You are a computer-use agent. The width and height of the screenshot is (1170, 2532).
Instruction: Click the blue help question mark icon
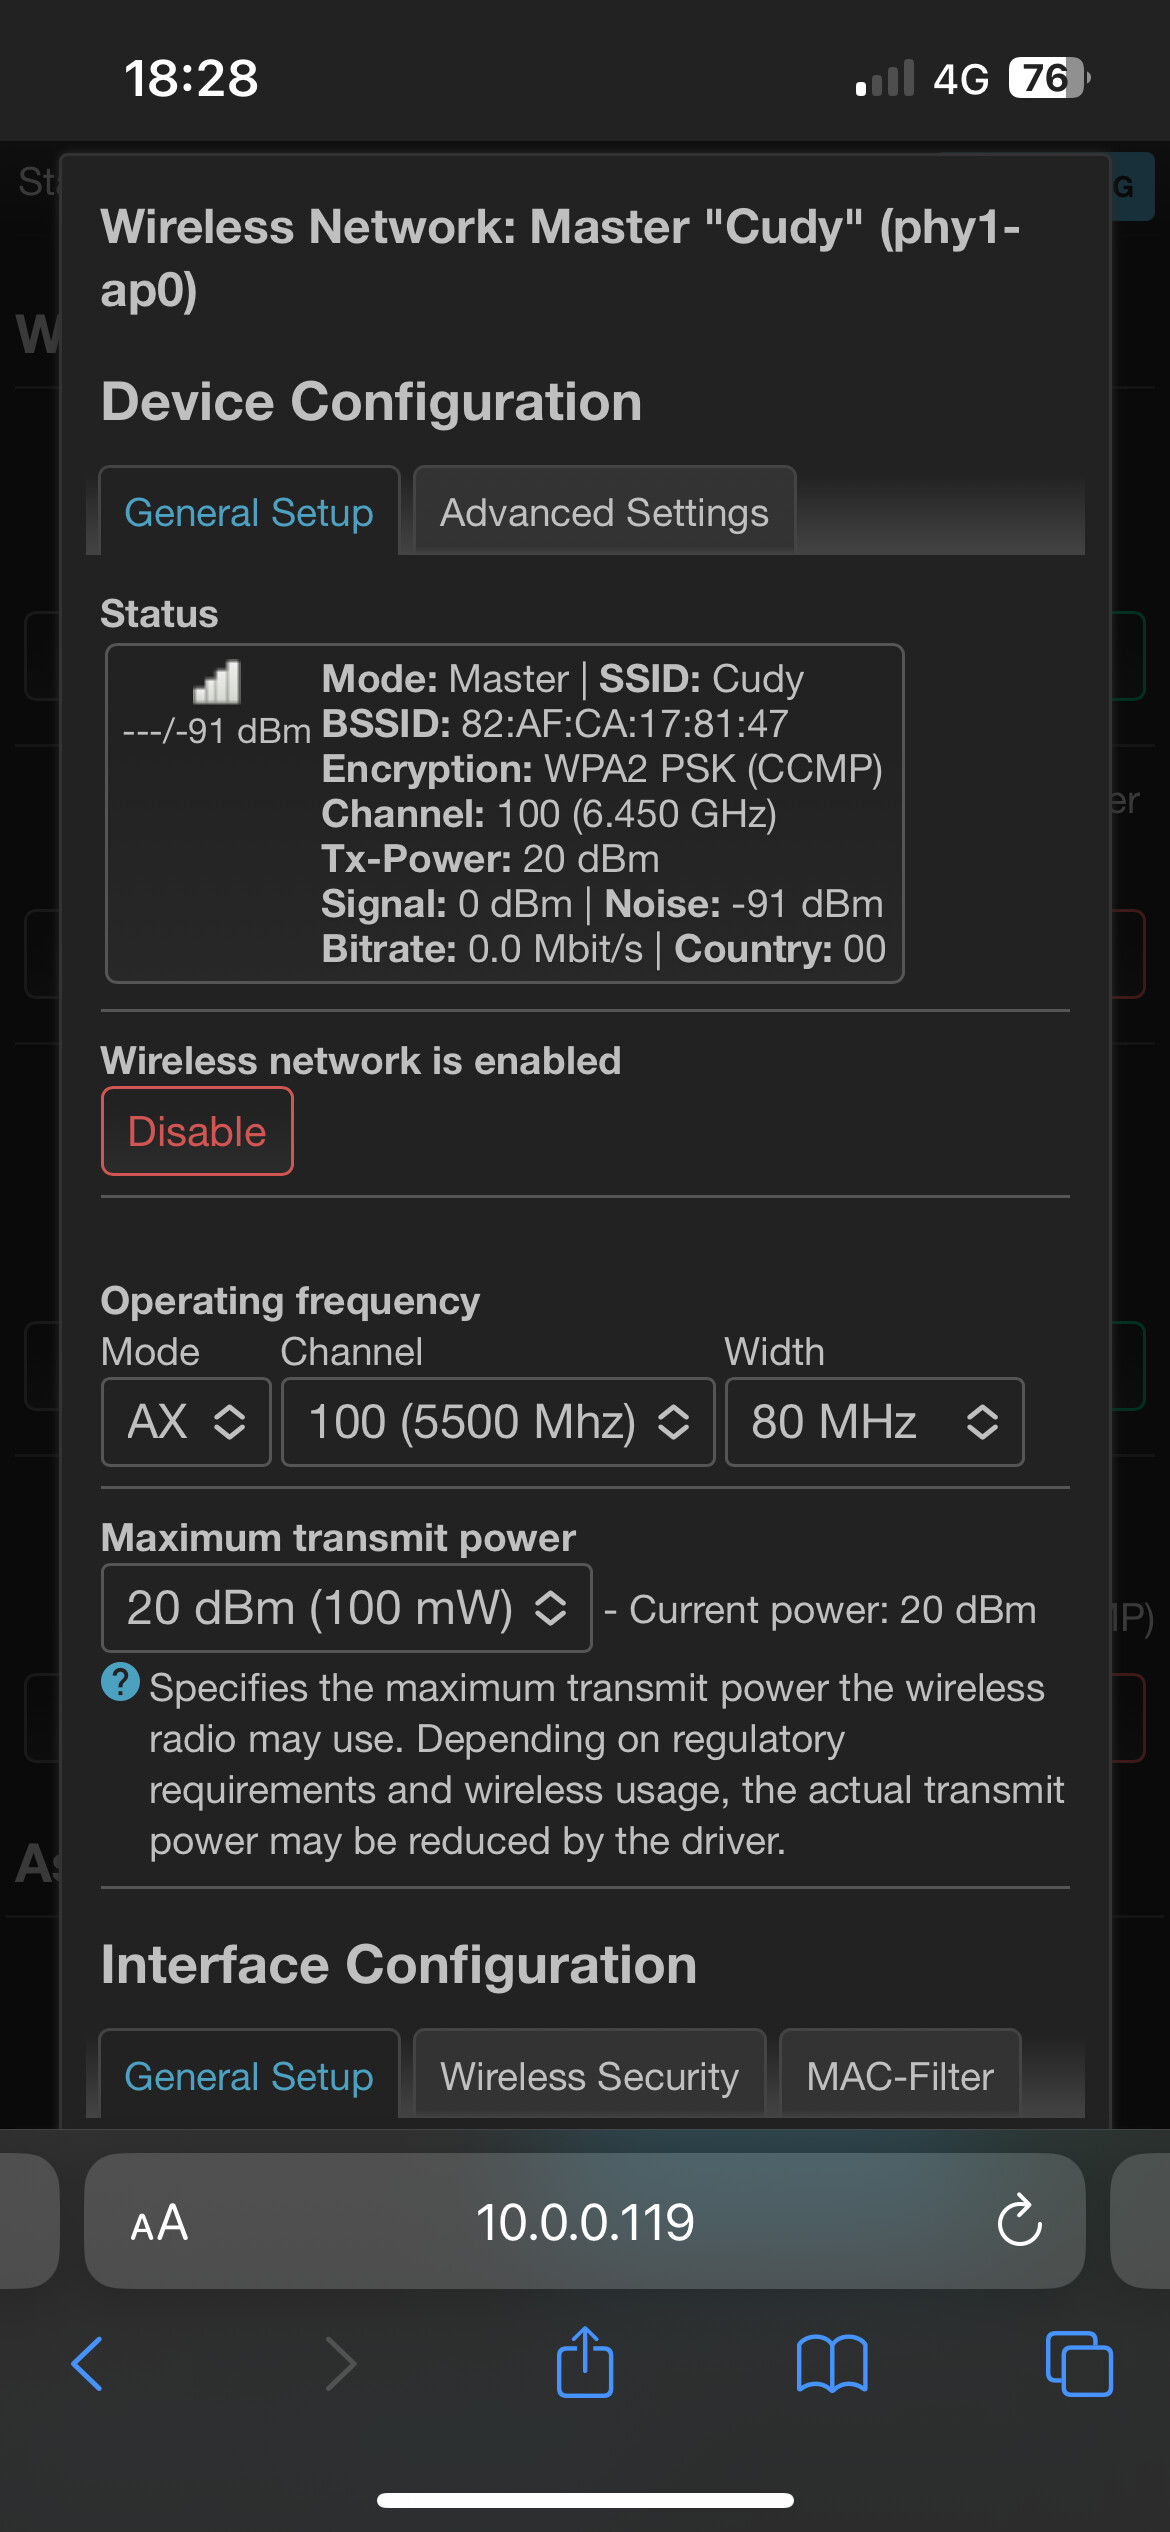(120, 1682)
